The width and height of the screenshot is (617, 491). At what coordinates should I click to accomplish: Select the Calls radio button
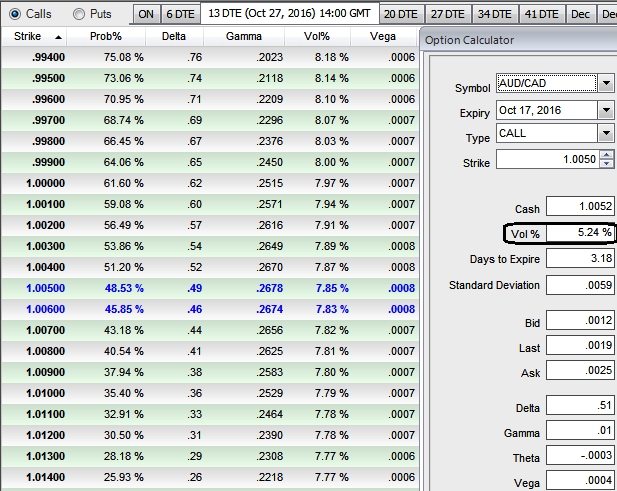[12, 14]
